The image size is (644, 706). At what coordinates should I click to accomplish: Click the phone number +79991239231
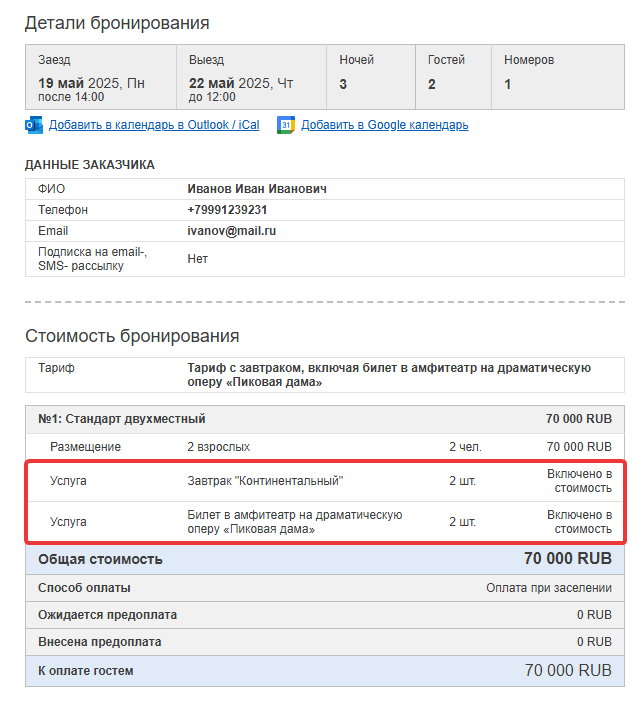(227, 210)
